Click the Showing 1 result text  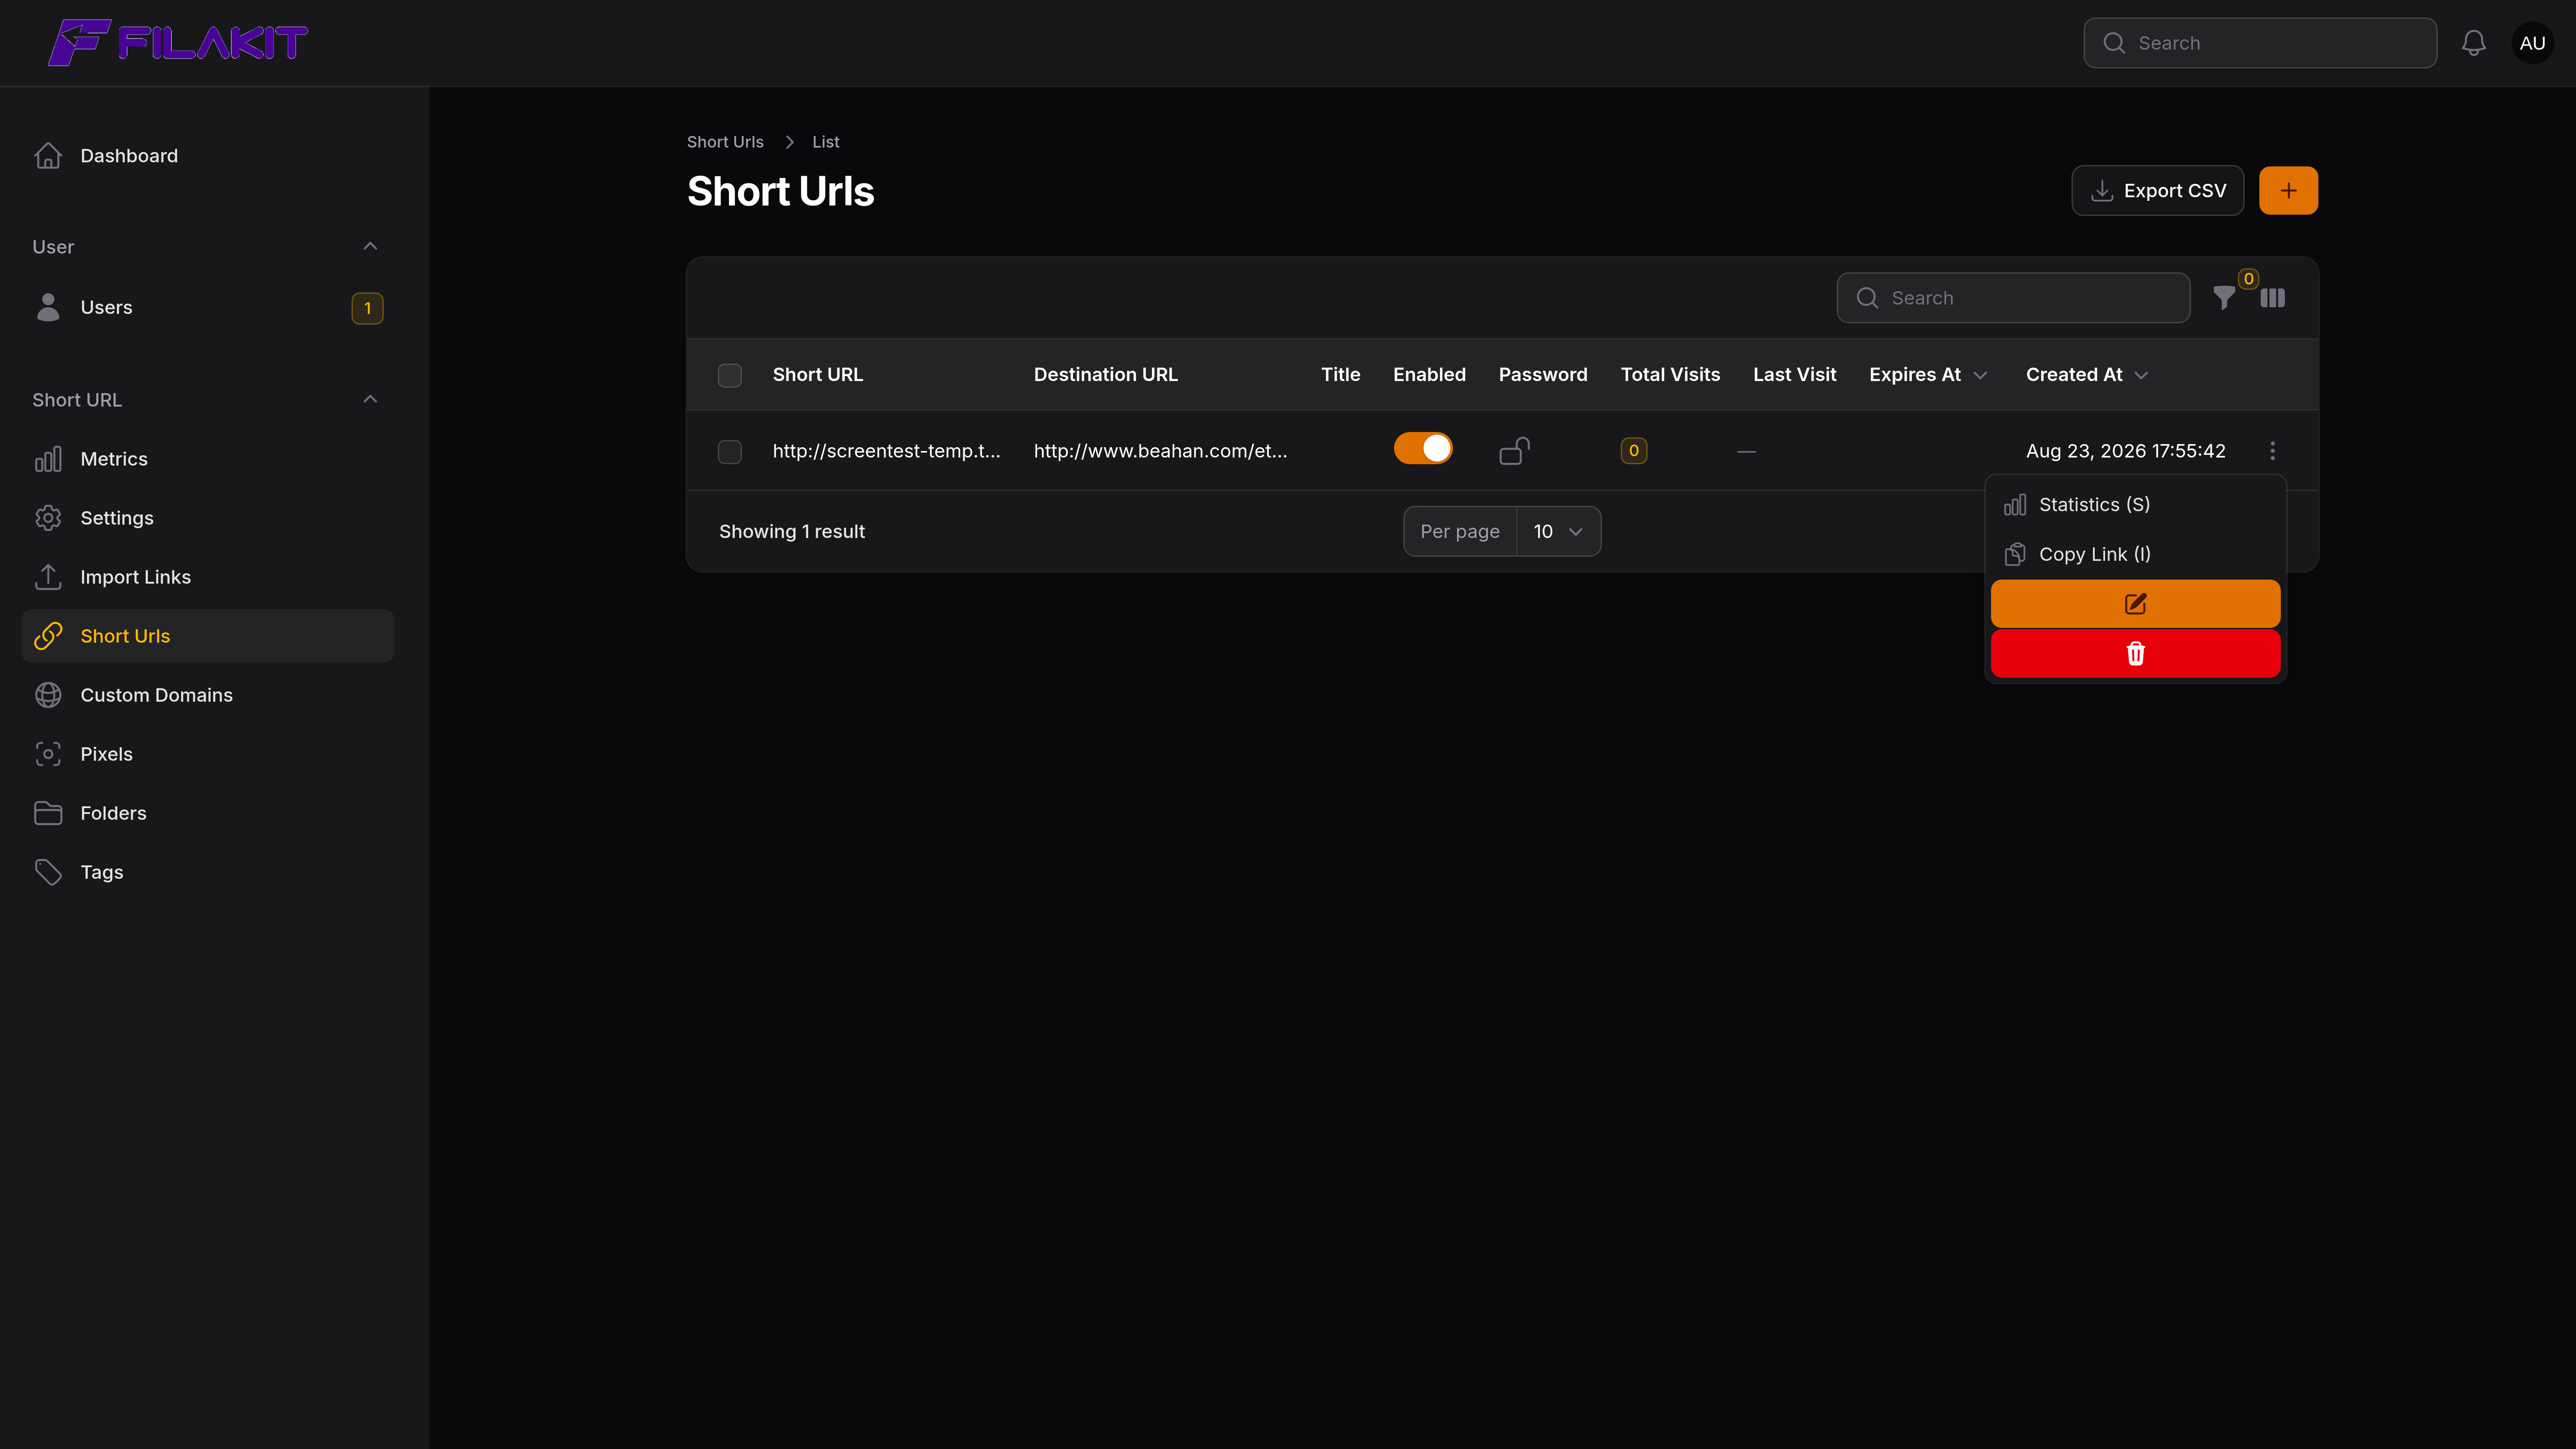[792, 532]
